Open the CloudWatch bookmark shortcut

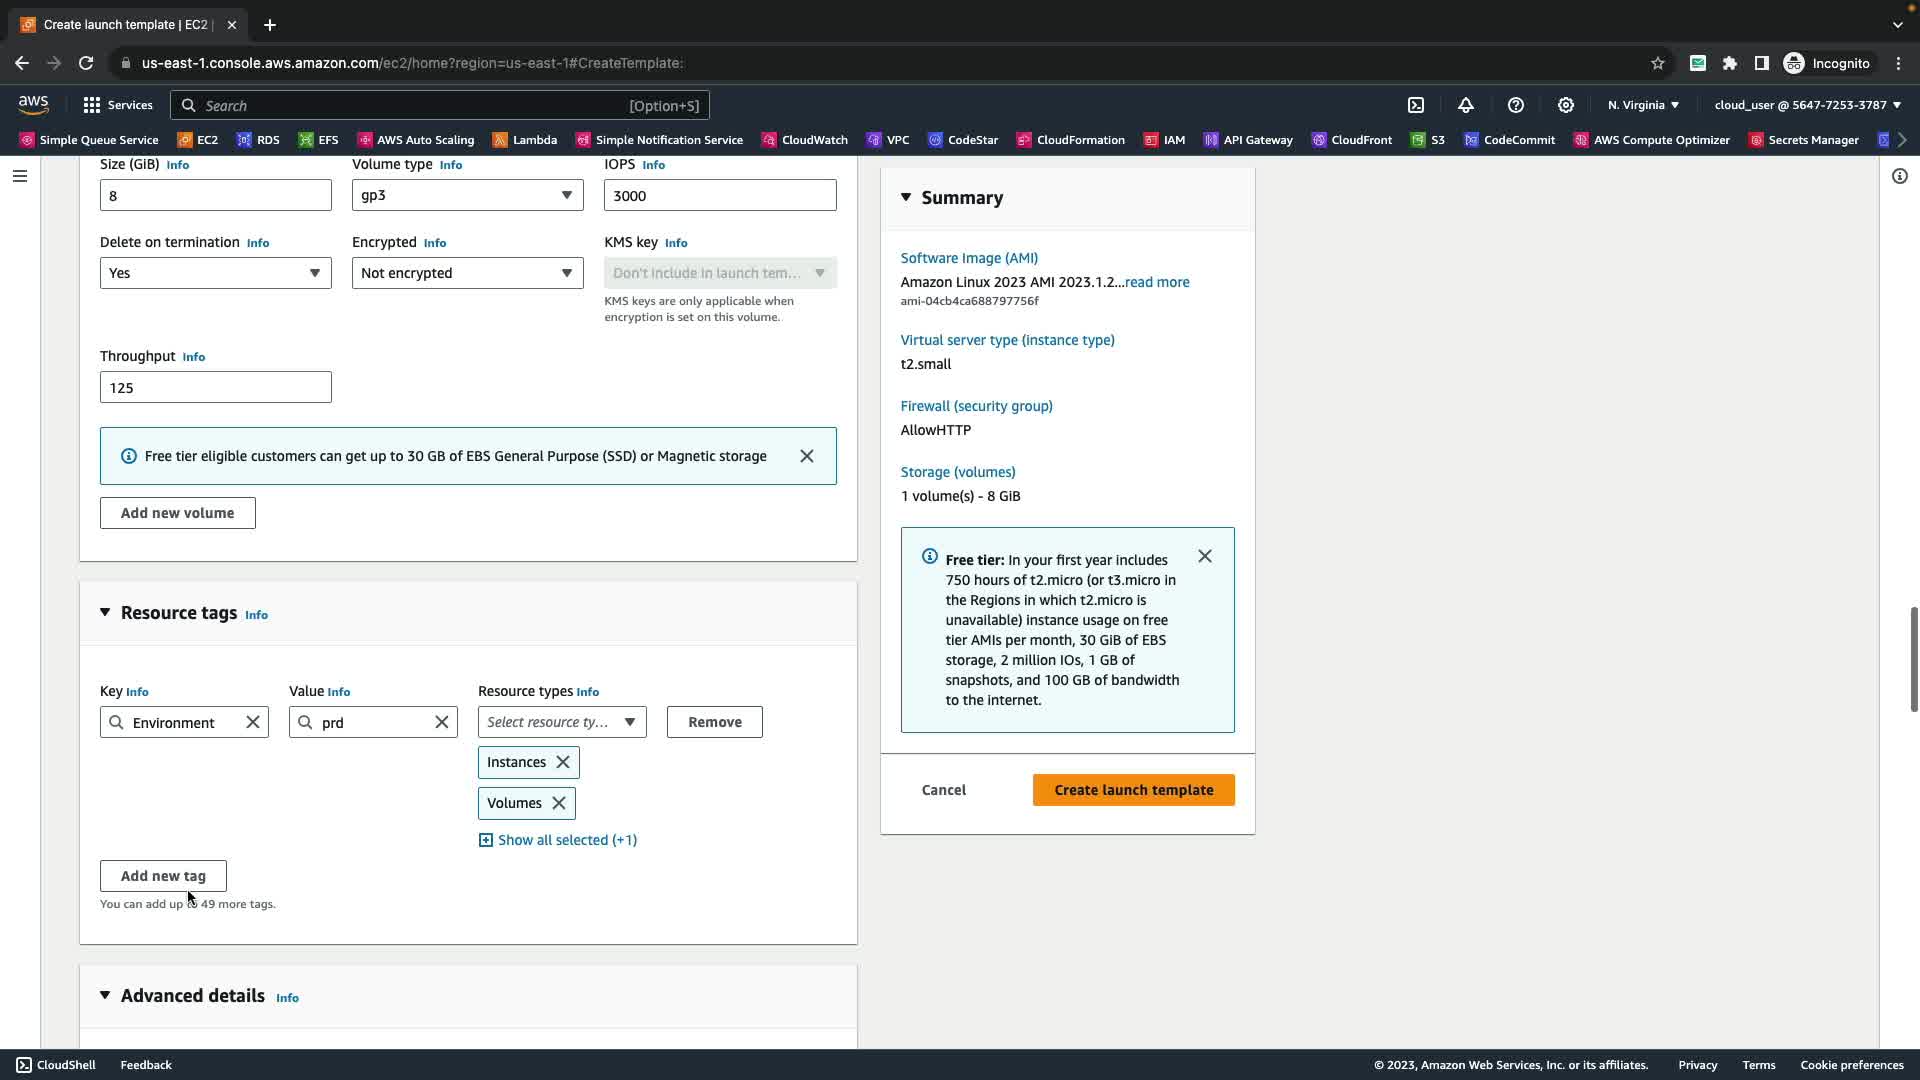(805, 140)
